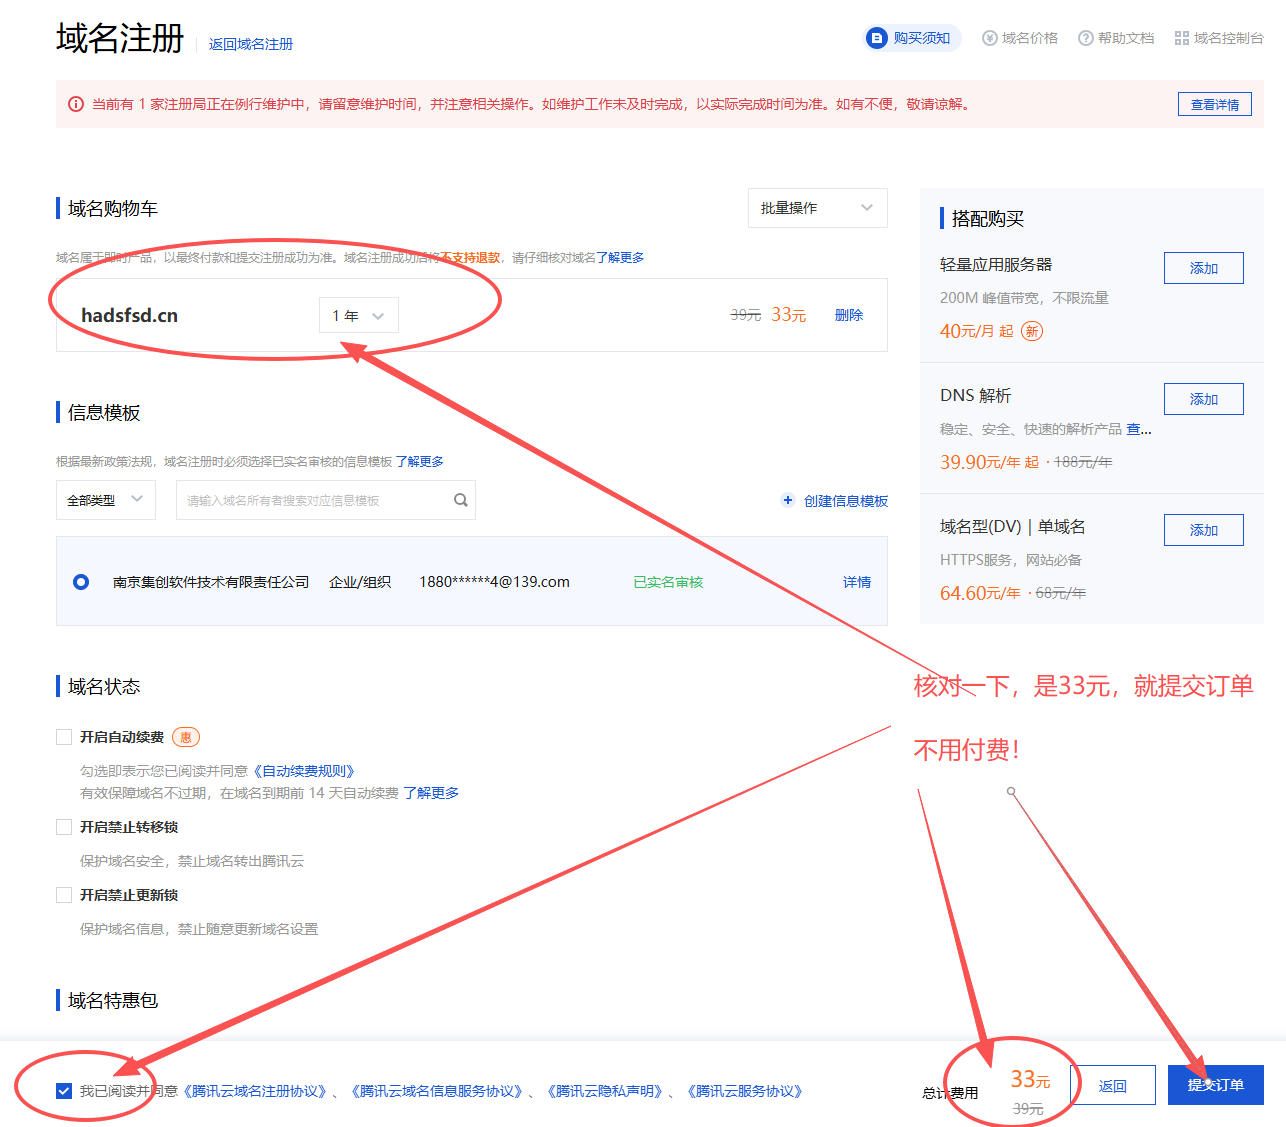Enable 开启禁止转移锁 checkbox
The width and height of the screenshot is (1286, 1127).
click(x=64, y=827)
